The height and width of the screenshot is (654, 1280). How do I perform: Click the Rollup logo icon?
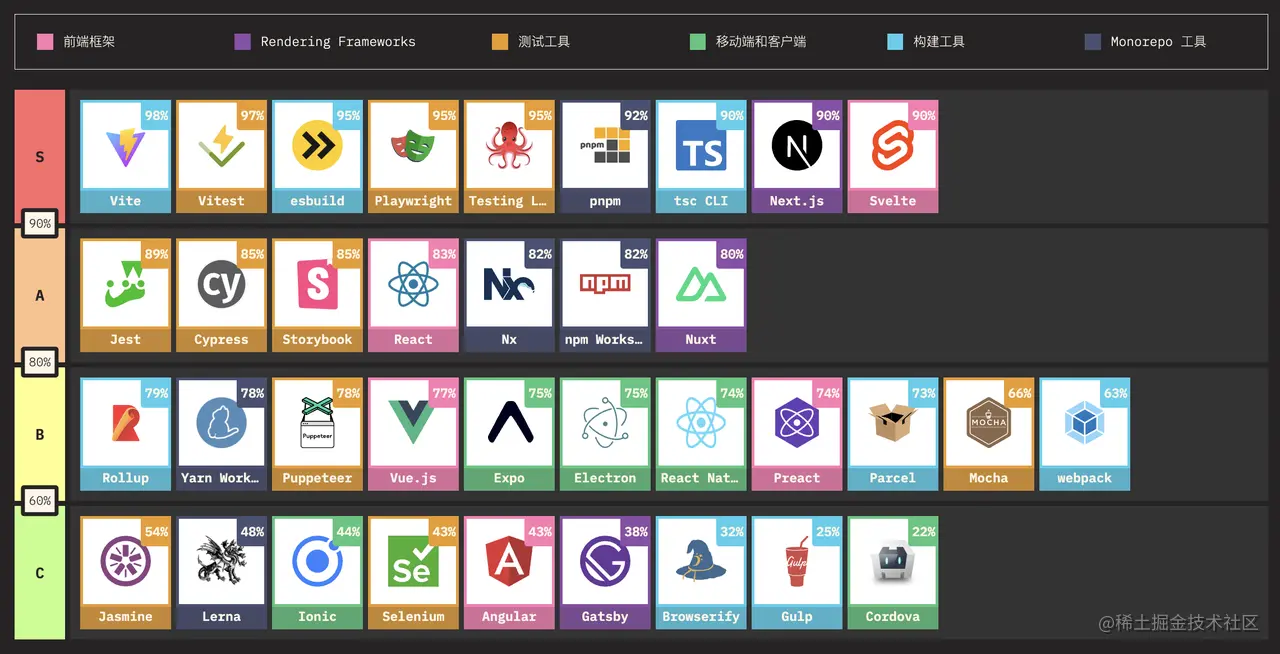125,423
